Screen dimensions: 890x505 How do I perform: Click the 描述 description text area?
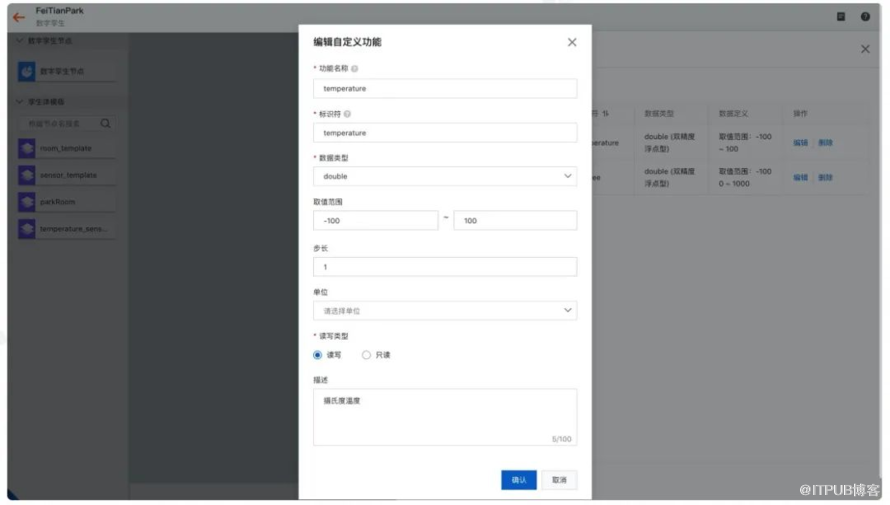coord(445,417)
